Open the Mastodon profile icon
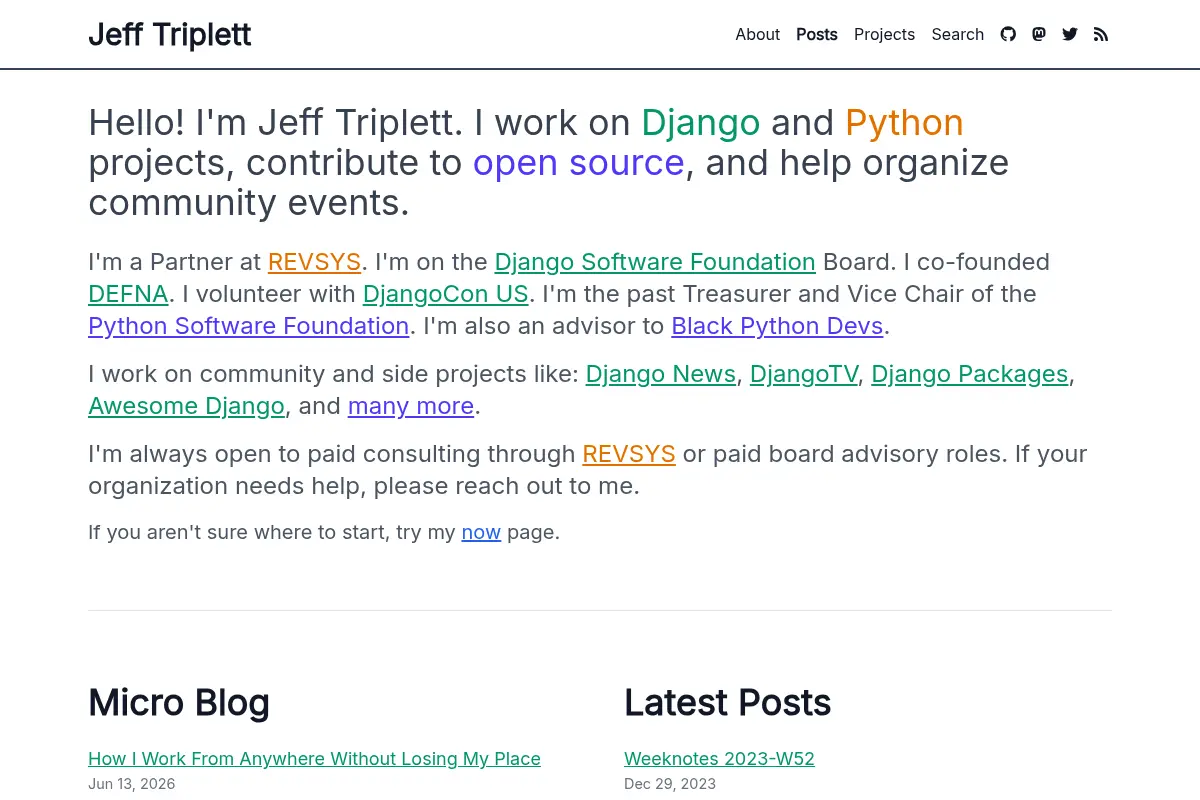Viewport: 1200px width, 800px height. click(x=1039, y=34)
